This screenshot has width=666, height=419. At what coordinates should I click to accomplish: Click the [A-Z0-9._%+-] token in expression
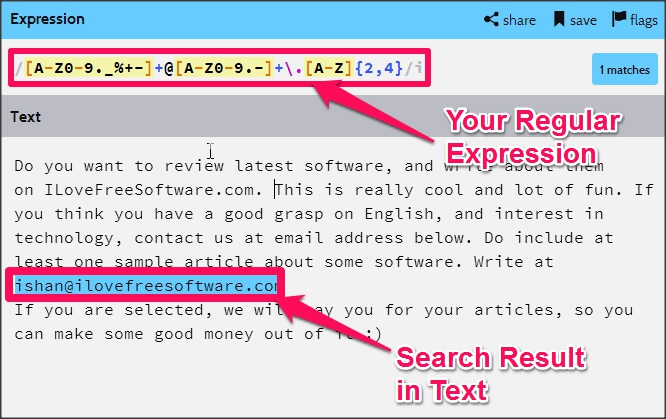[88, 68]
